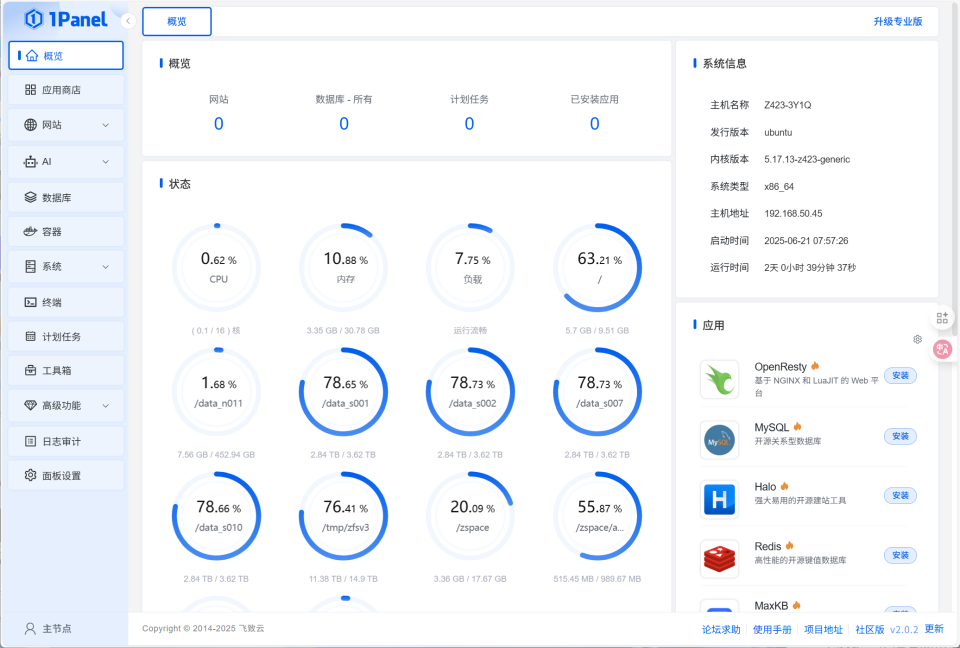Open 终端 menu item

coord(66,302)
